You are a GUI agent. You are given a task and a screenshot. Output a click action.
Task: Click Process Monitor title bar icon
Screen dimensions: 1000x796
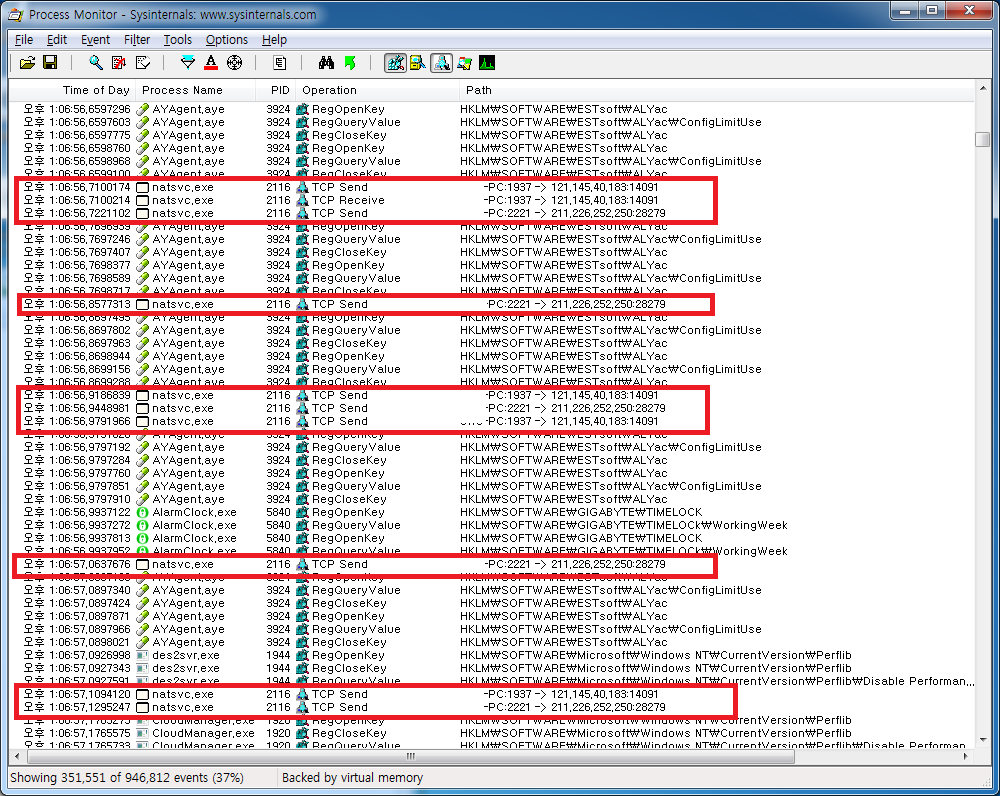(15, 14)
